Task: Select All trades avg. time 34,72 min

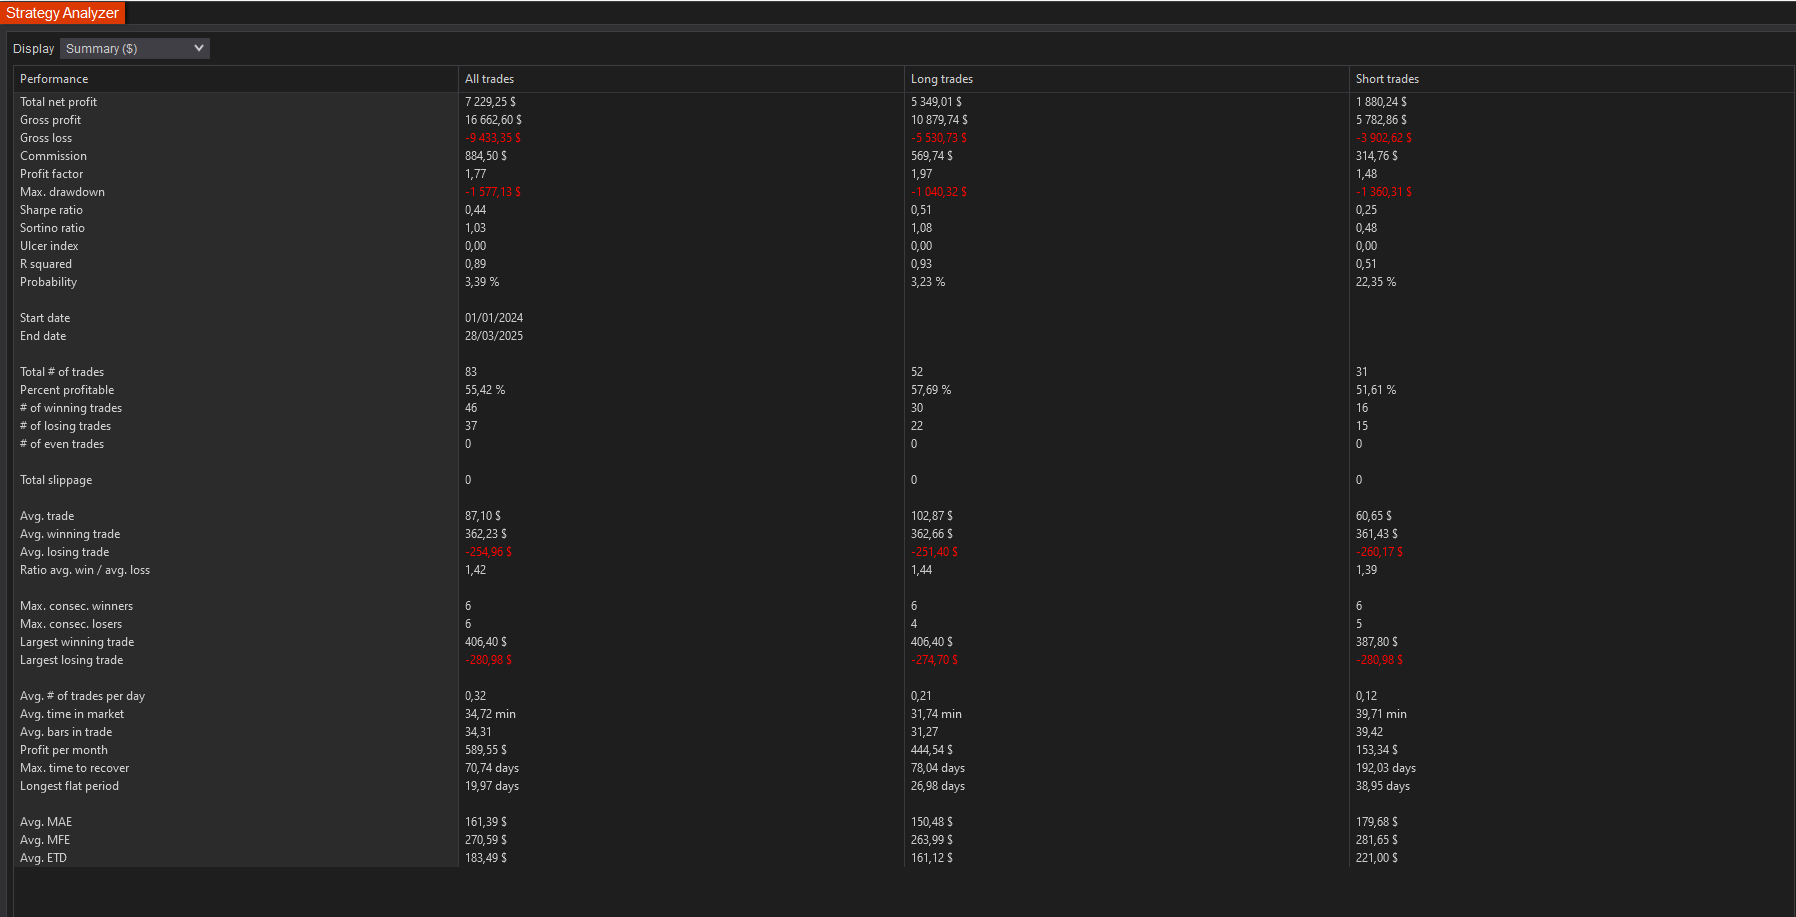Action: coord(490,714)
